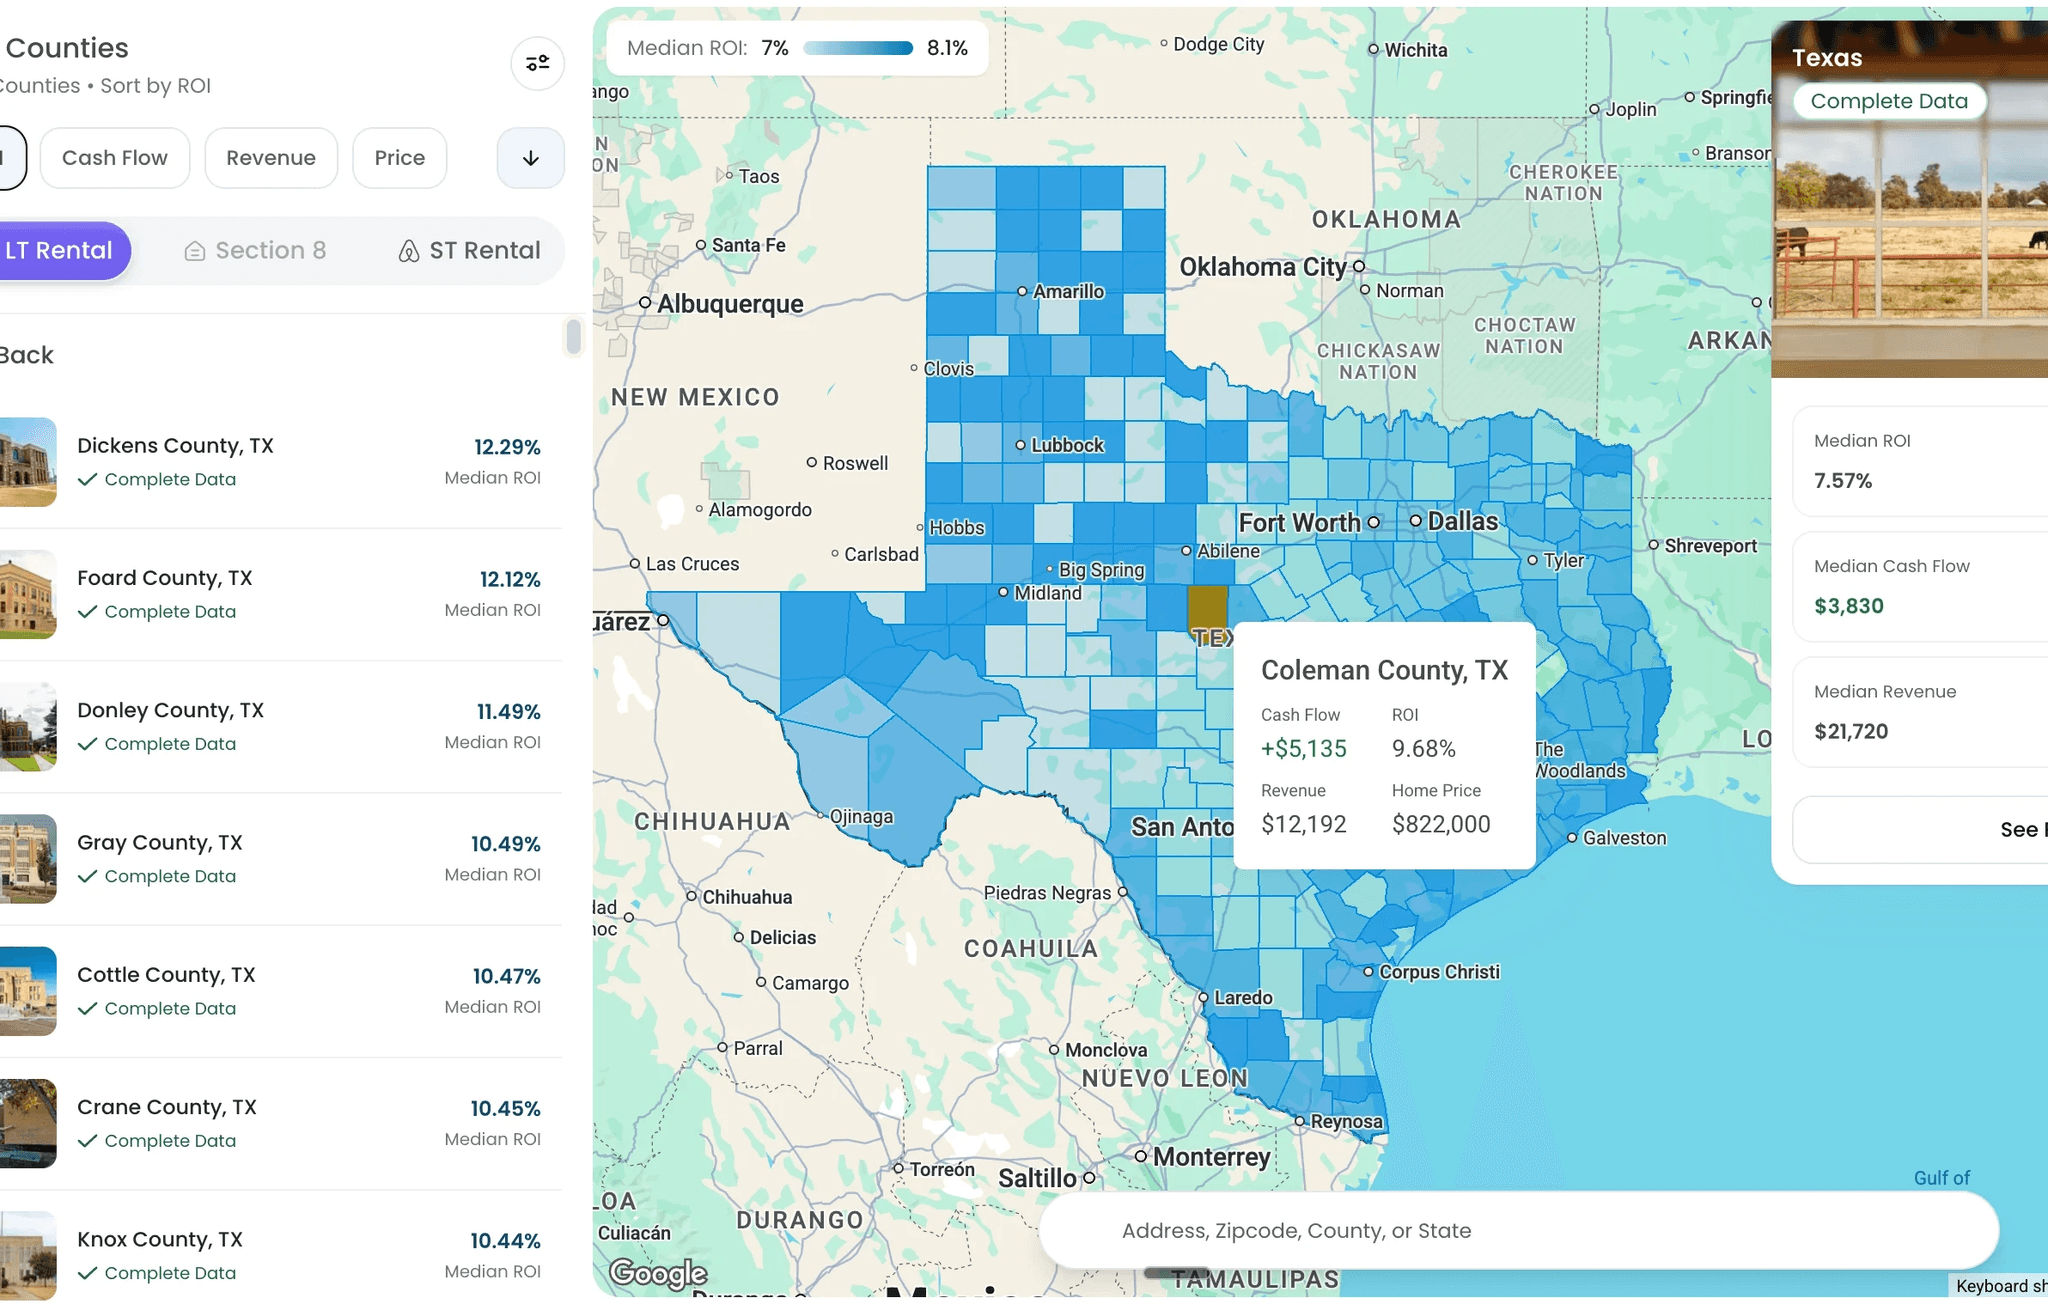Click the sort direction down arrow
This screenshot has width=2048, height=1304.
click(x=530, y=158)
